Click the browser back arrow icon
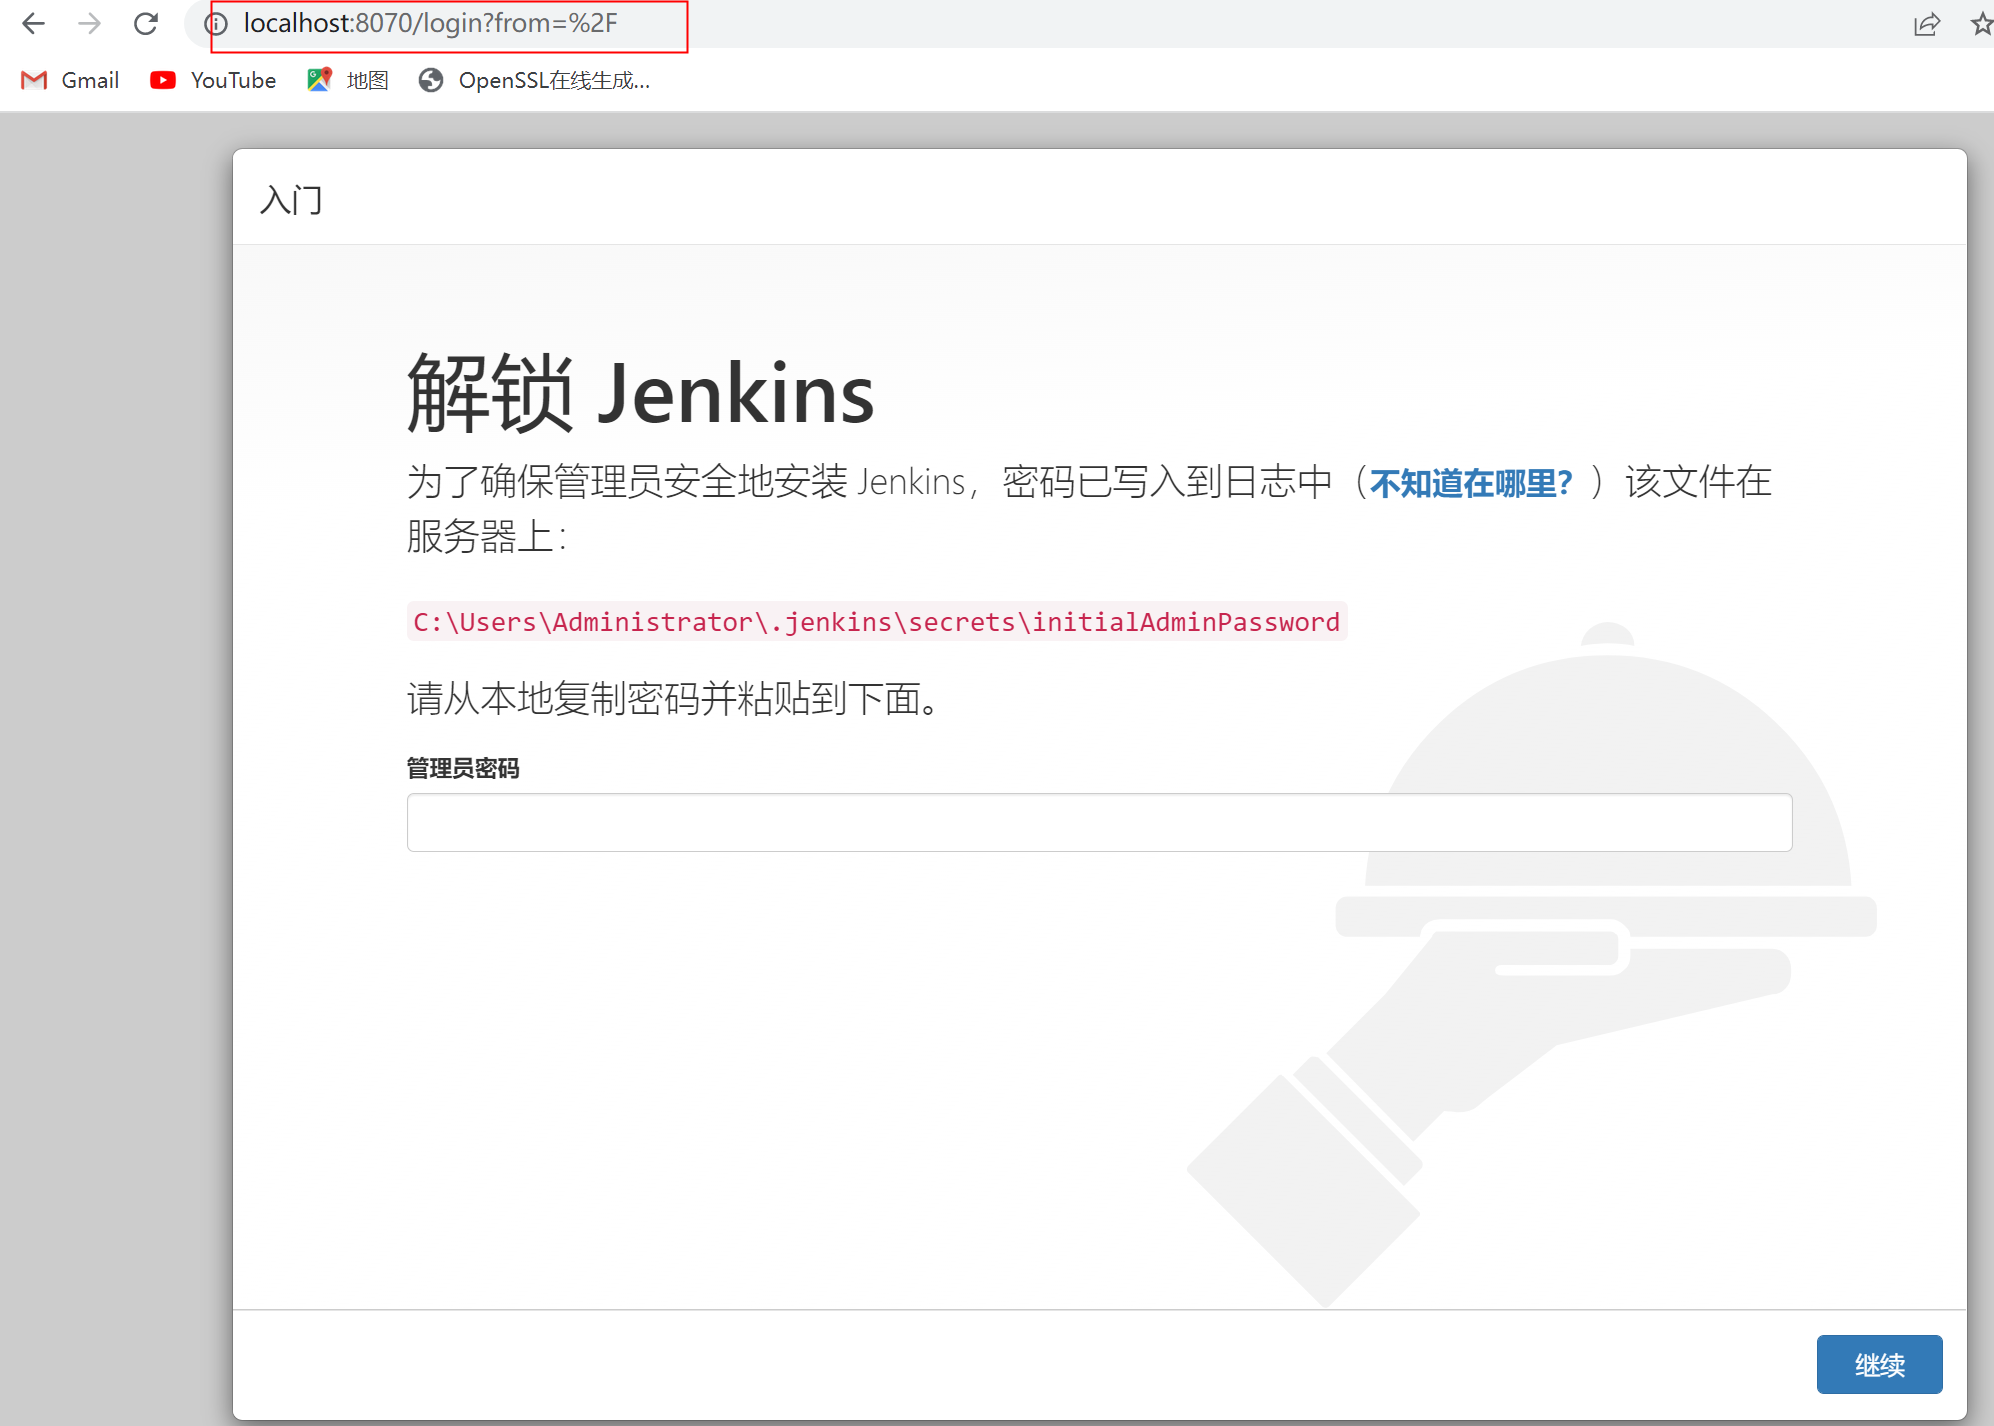 click(34, 24)
